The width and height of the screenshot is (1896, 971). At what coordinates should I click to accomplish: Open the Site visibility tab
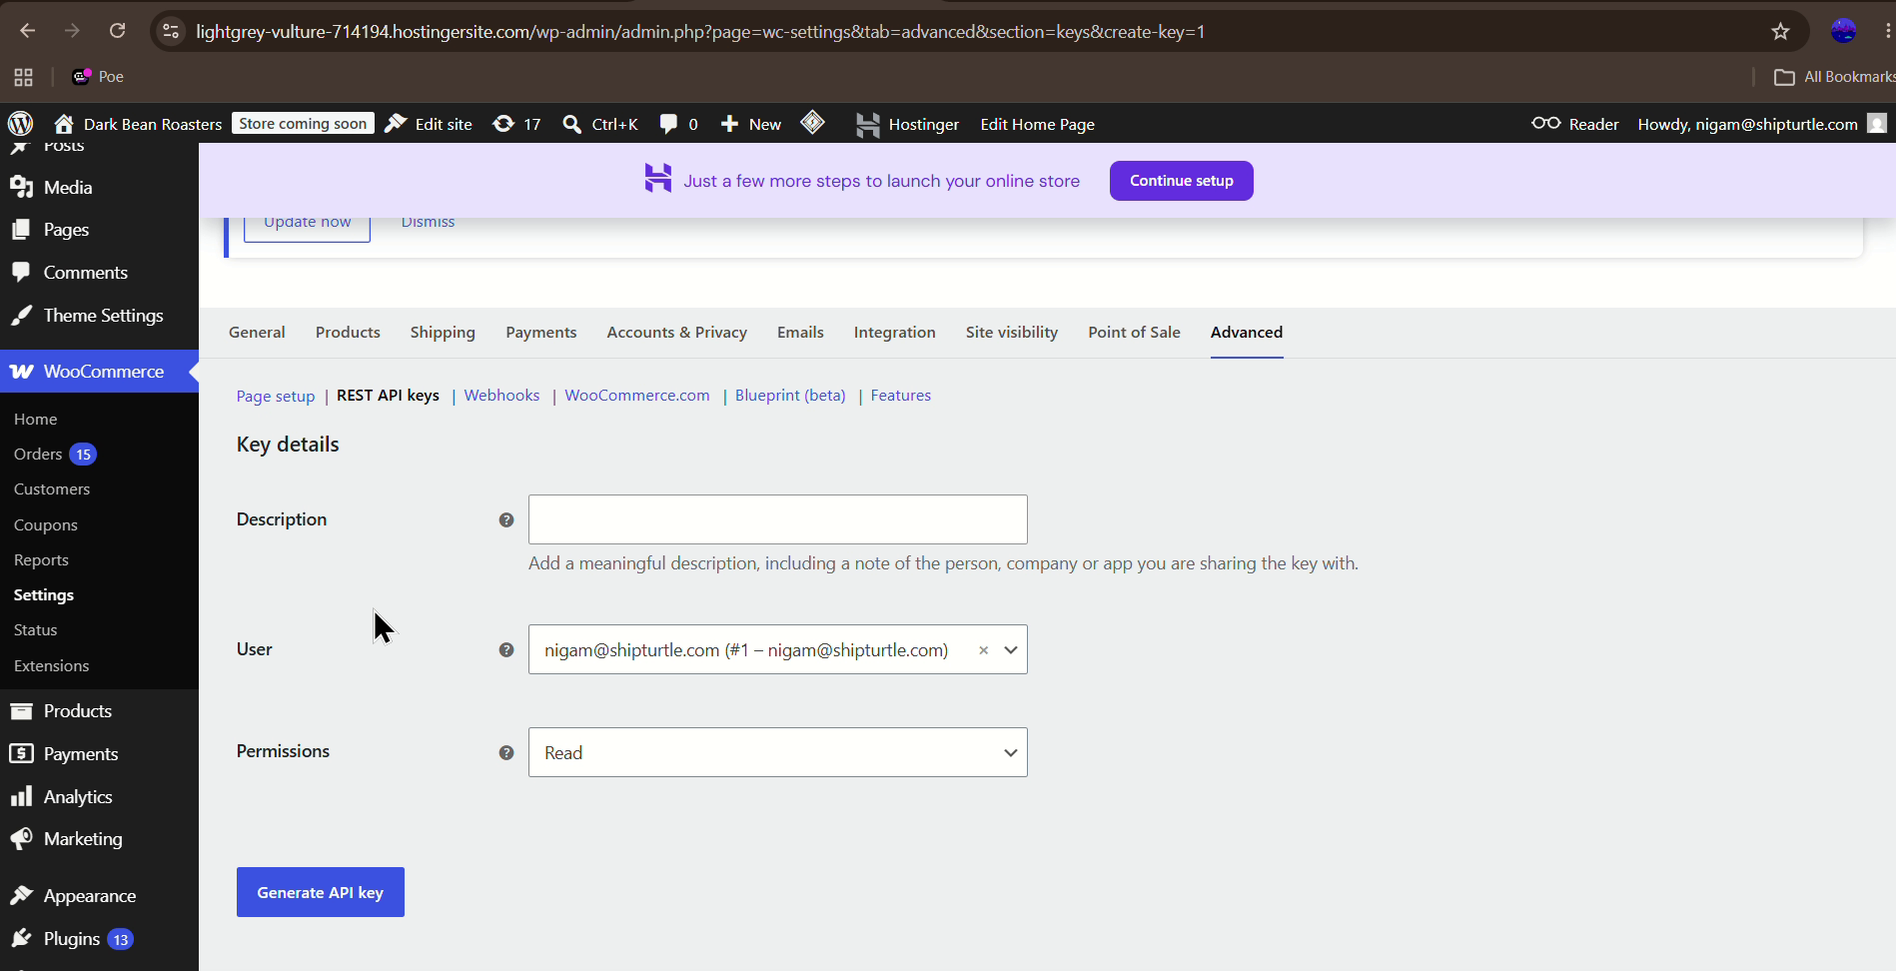(1011, 332)
